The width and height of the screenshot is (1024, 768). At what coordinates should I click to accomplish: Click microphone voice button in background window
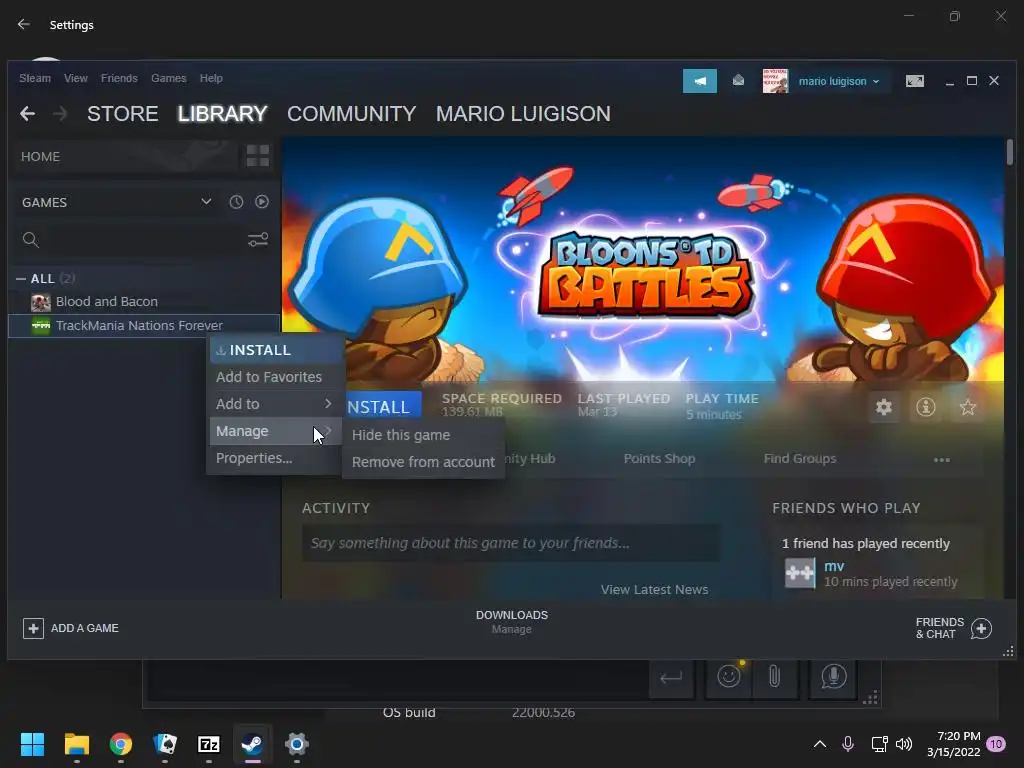pyautogui.click(x=833, y=677)
